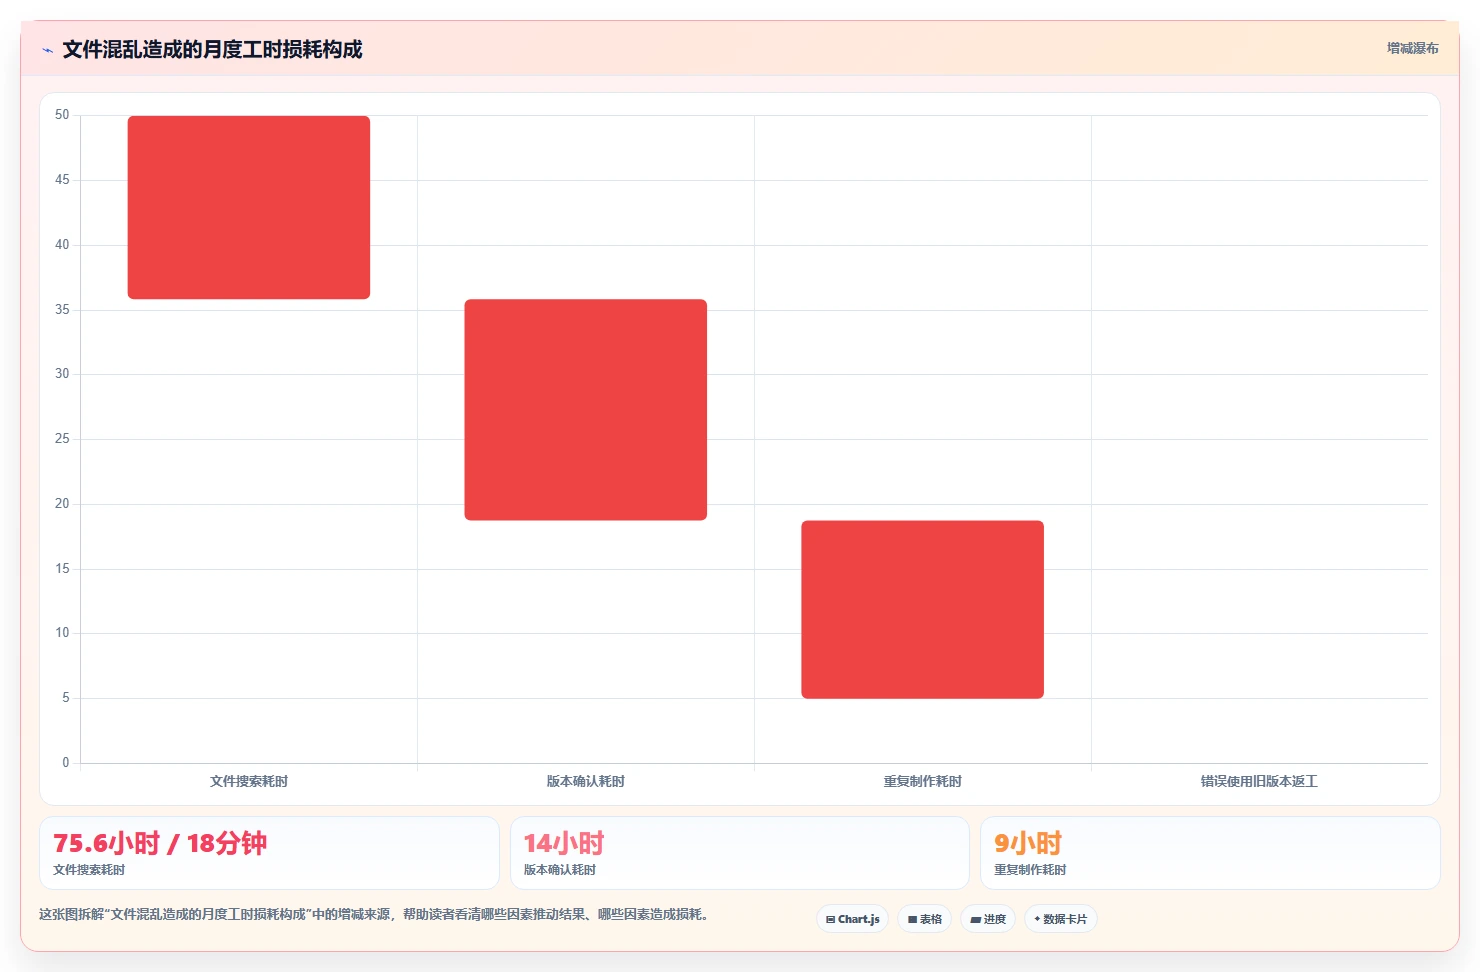Screen dimensions: 1480x972
Task: Click the 版本确认耗时 caption under 14小时
Action: tap(560, 870)
